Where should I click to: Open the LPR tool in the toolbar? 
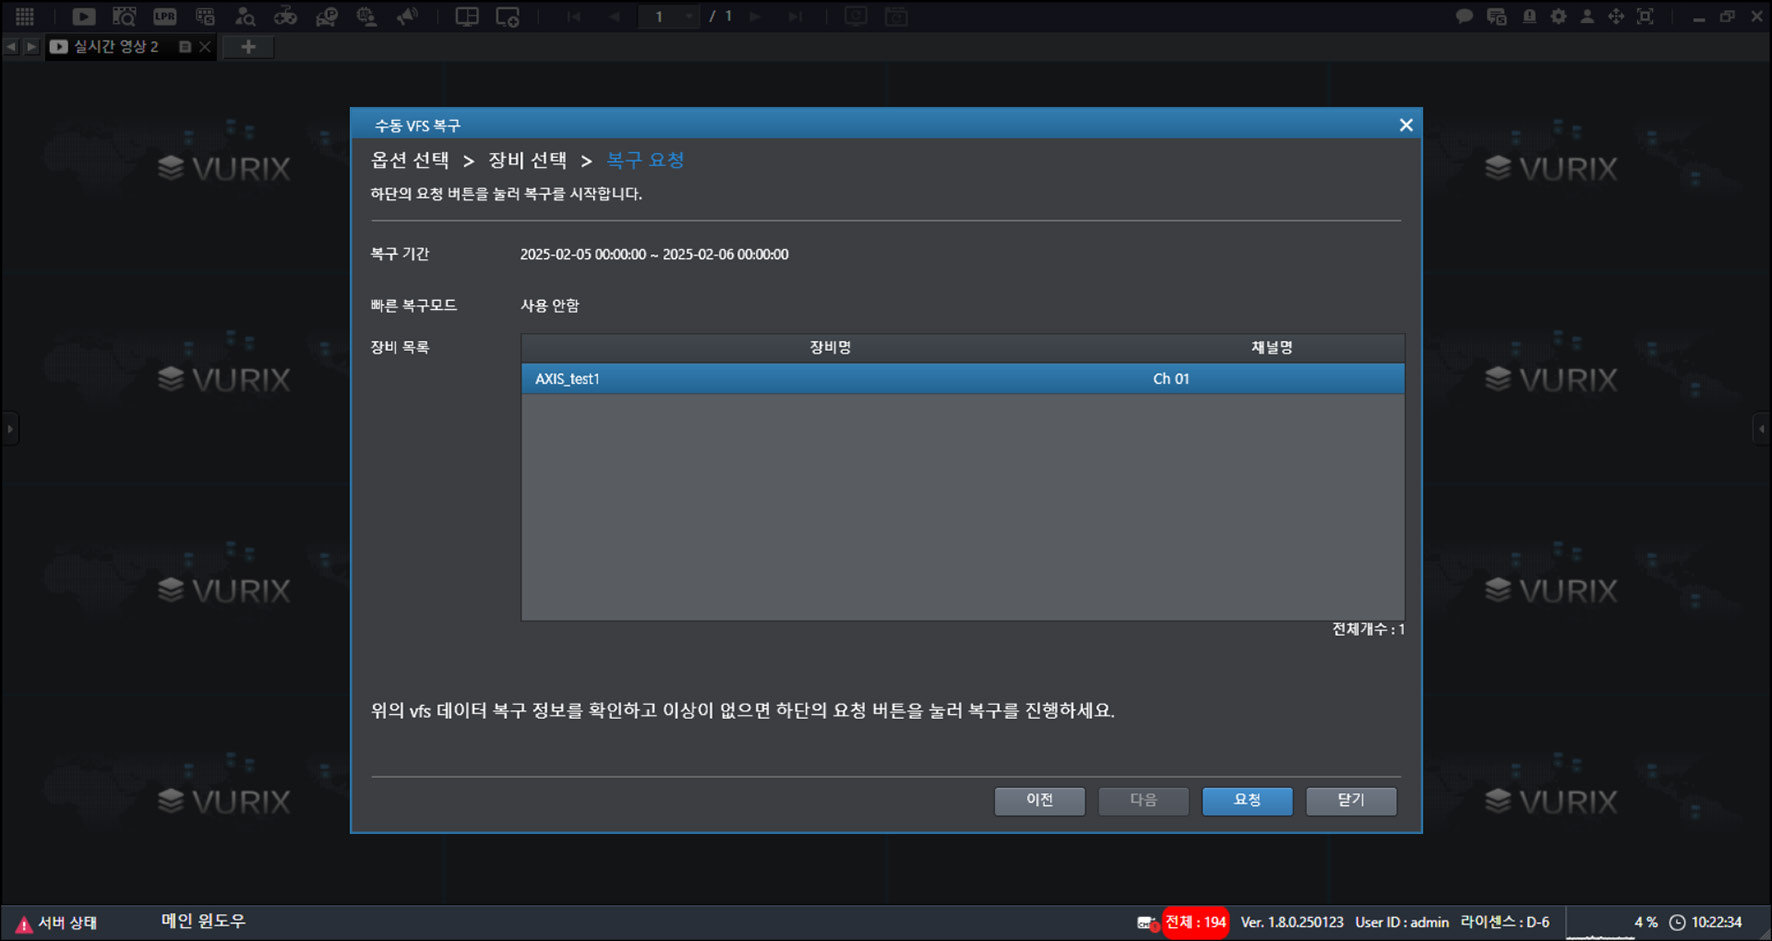(165, 16)
